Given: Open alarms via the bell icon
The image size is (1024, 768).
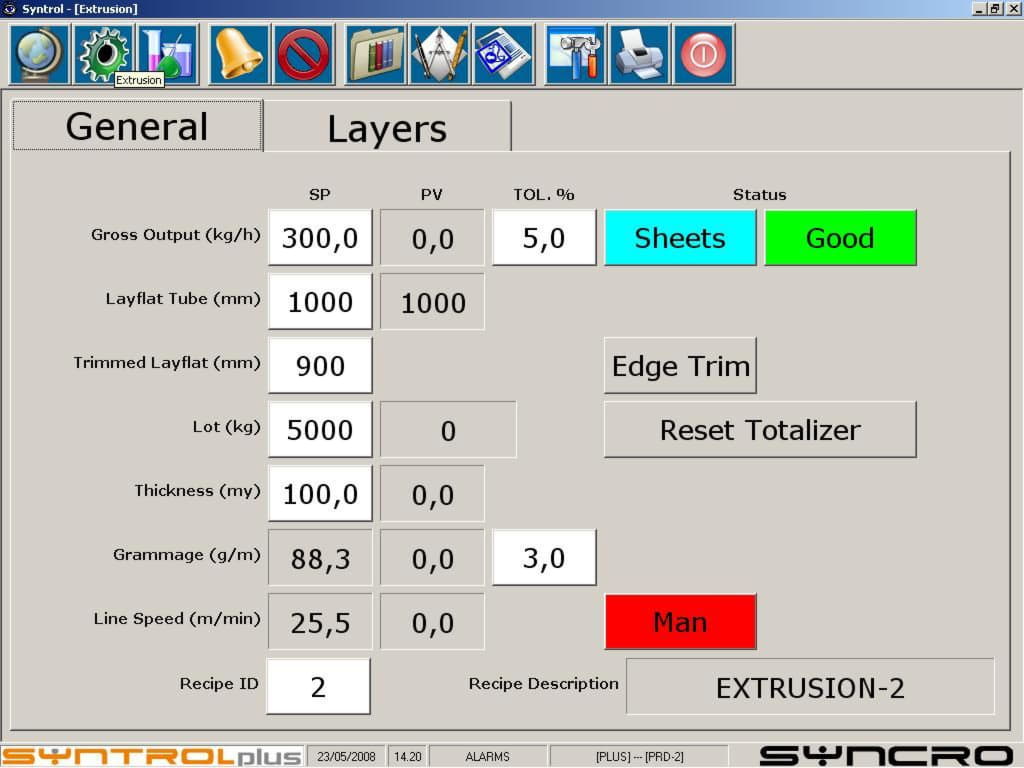Looking at the screenshot, I should coord(239,54).
